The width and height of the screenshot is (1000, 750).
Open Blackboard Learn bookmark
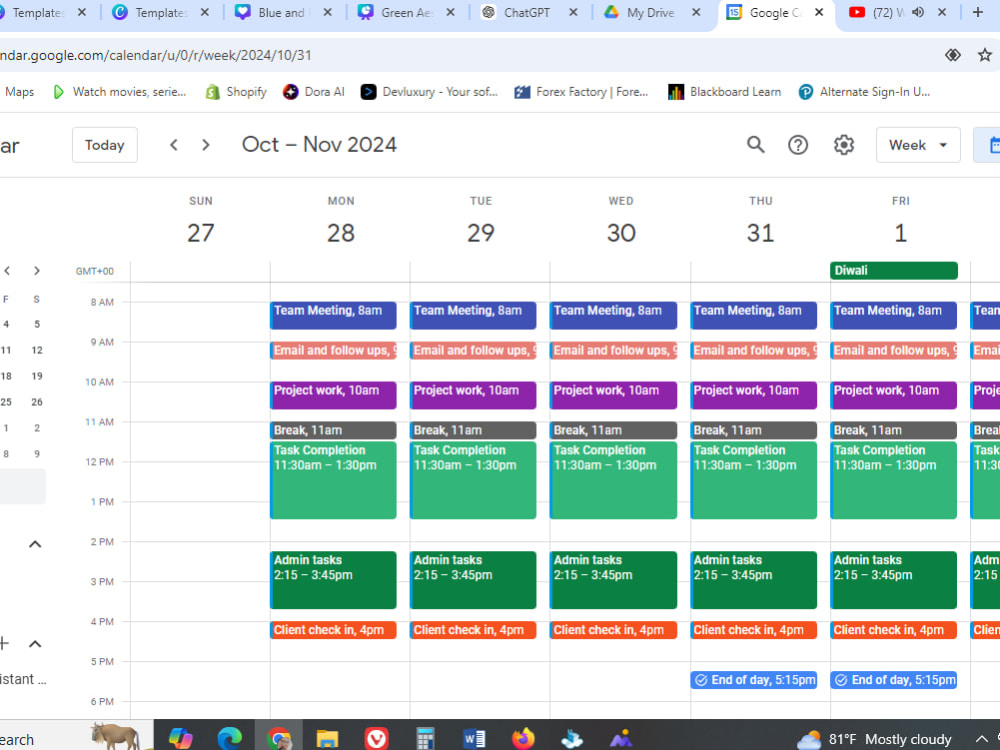pyautogui.click(x=724, y=92)
